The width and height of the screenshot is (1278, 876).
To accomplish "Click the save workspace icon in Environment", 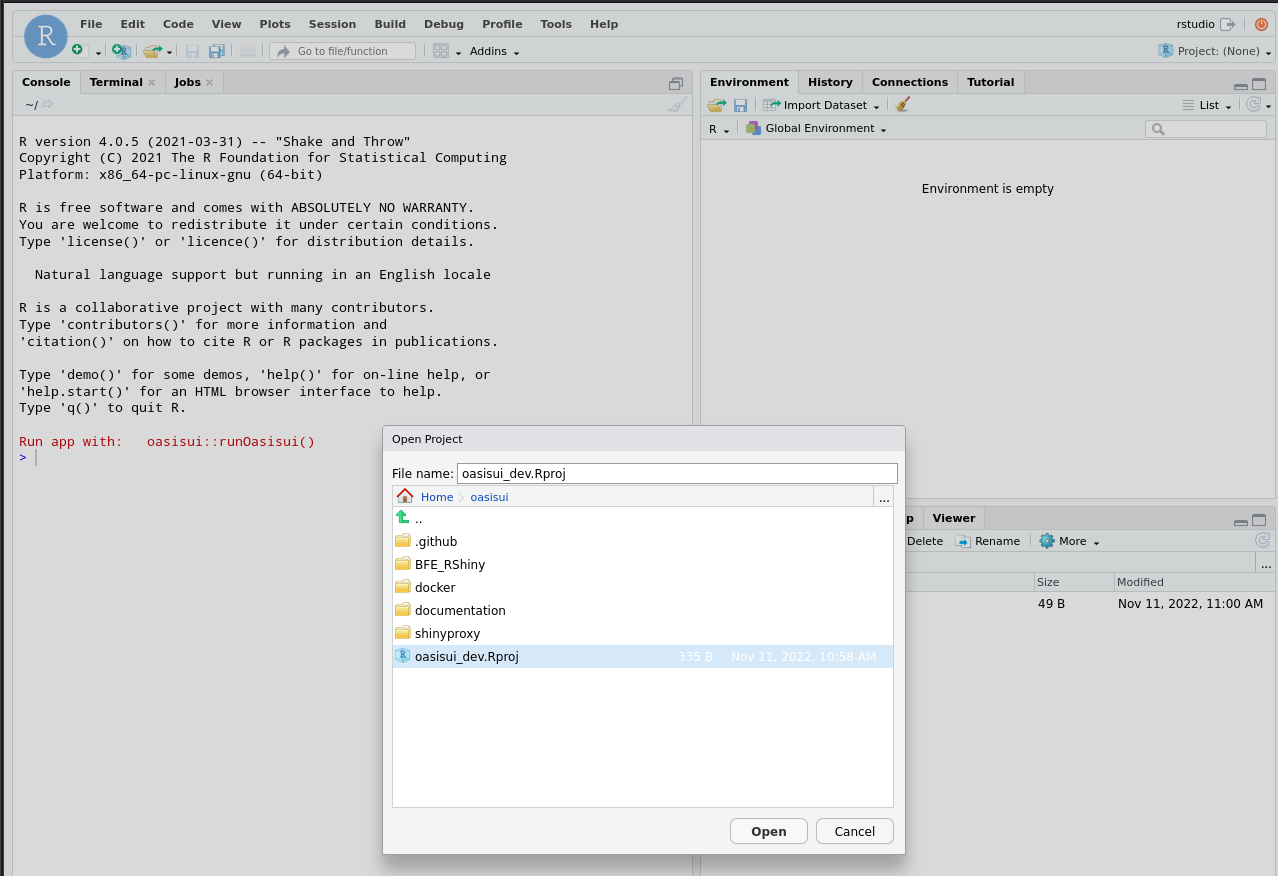I will [x=740, y=105].
